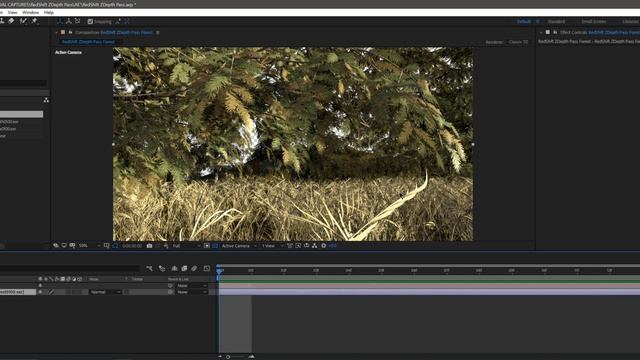
Task: Toggle hide shy layers switch
Action: pyautogui.click(x=174, y=268)
